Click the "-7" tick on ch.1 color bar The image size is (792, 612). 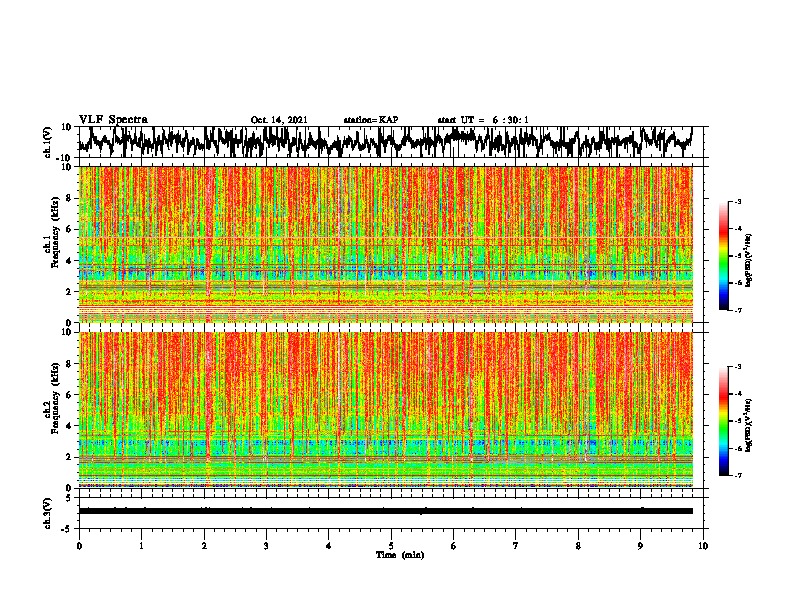click(738, 310)
